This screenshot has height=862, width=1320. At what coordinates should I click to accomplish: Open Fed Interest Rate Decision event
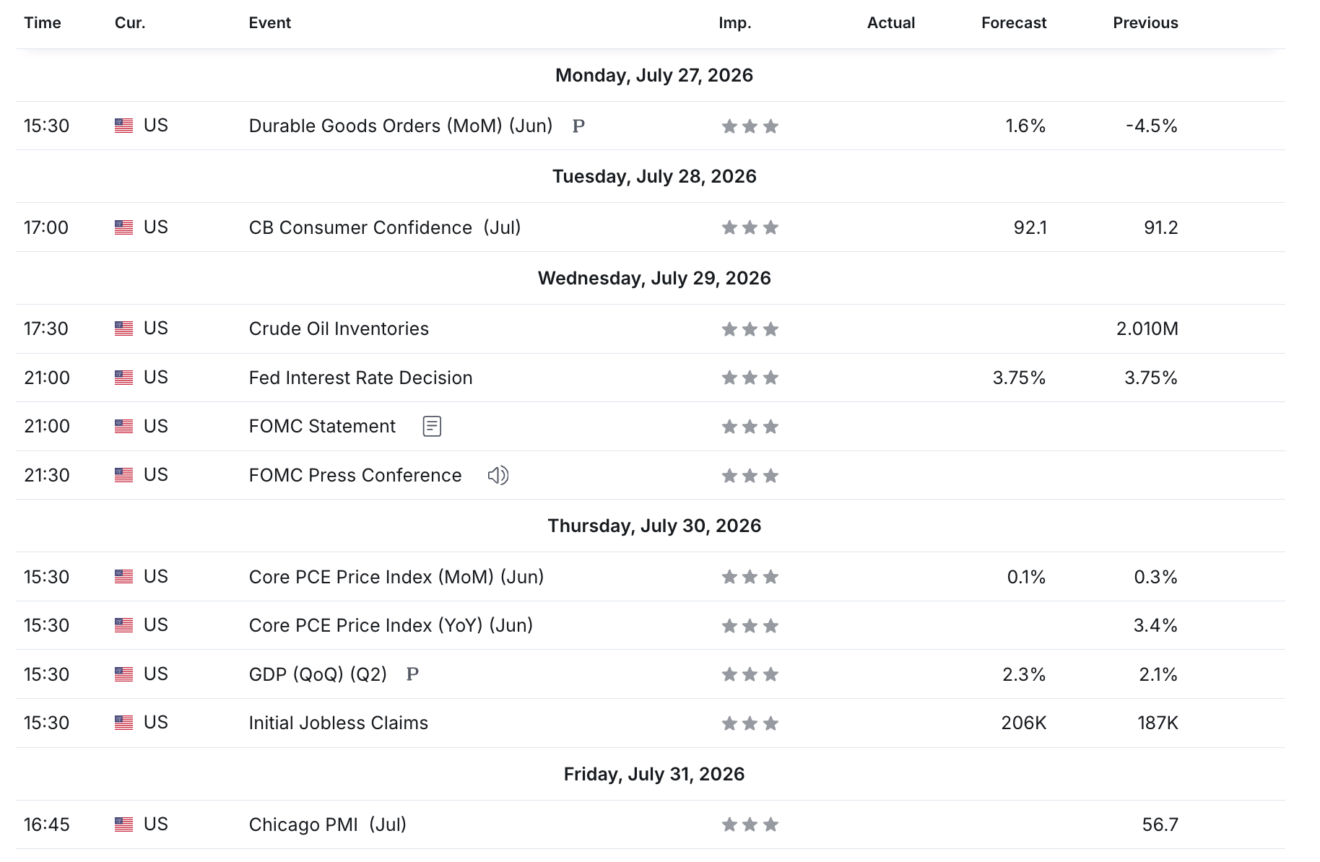click(x=360, y=378)
